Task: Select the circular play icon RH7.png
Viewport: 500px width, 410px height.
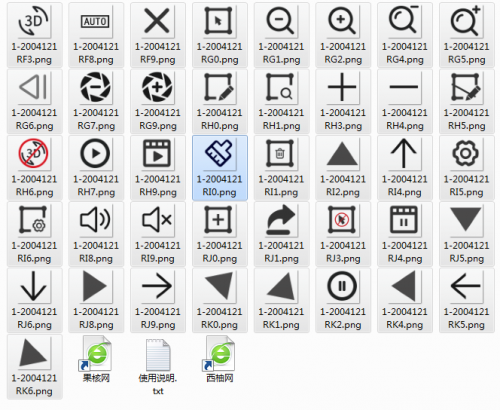Action: click(x=96, y=168)
